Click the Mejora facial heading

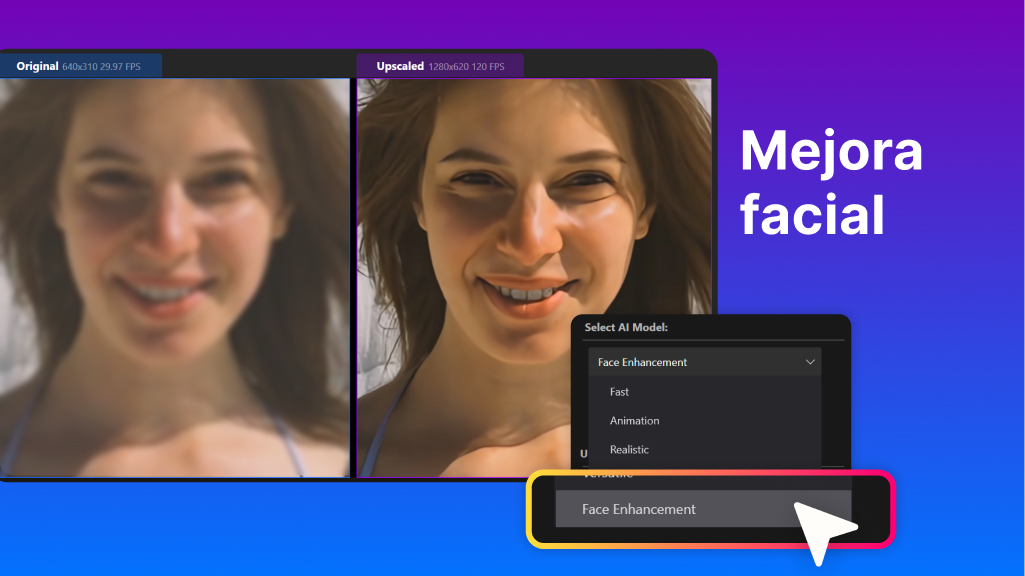coord(831,183)
